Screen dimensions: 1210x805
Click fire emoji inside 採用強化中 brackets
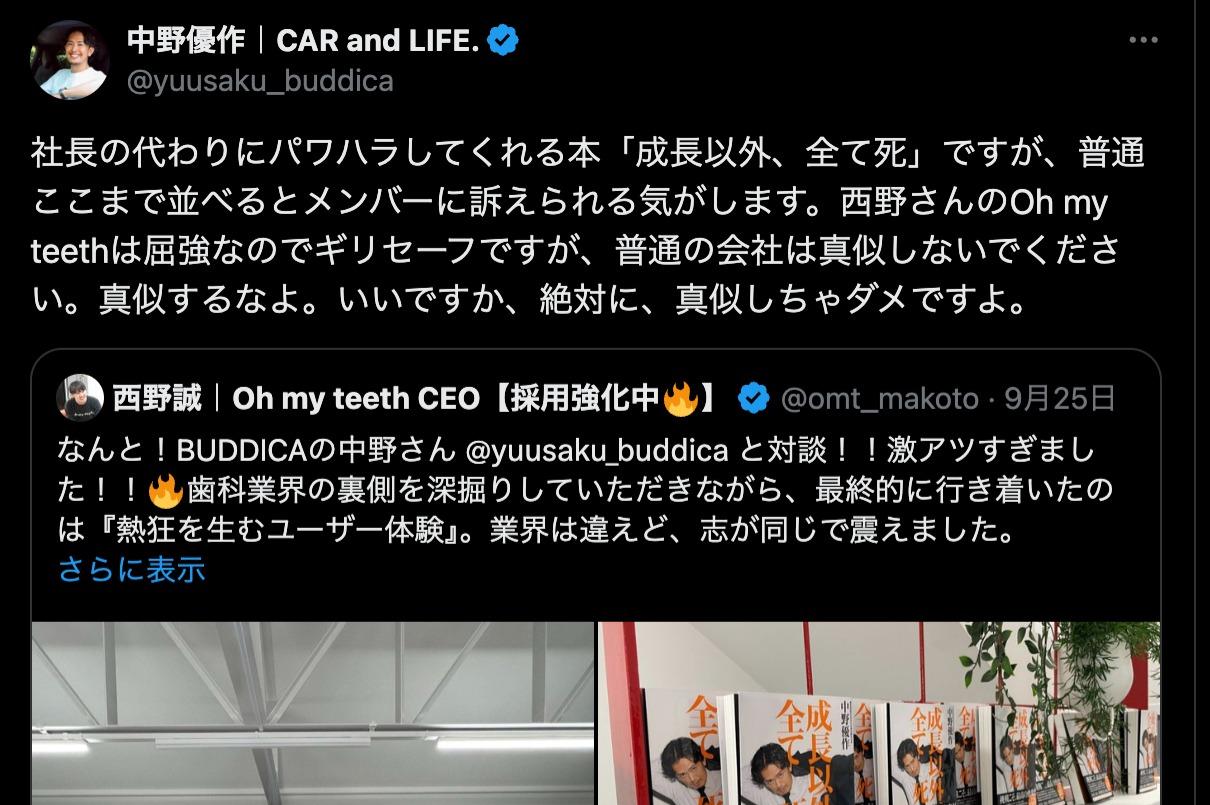click(681, 400)
